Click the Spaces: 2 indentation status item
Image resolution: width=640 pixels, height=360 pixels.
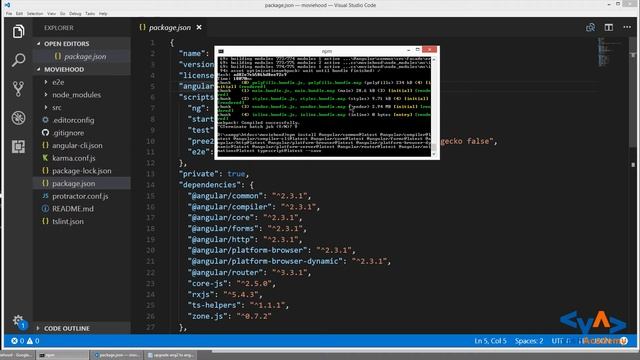[x=529, y=341]
